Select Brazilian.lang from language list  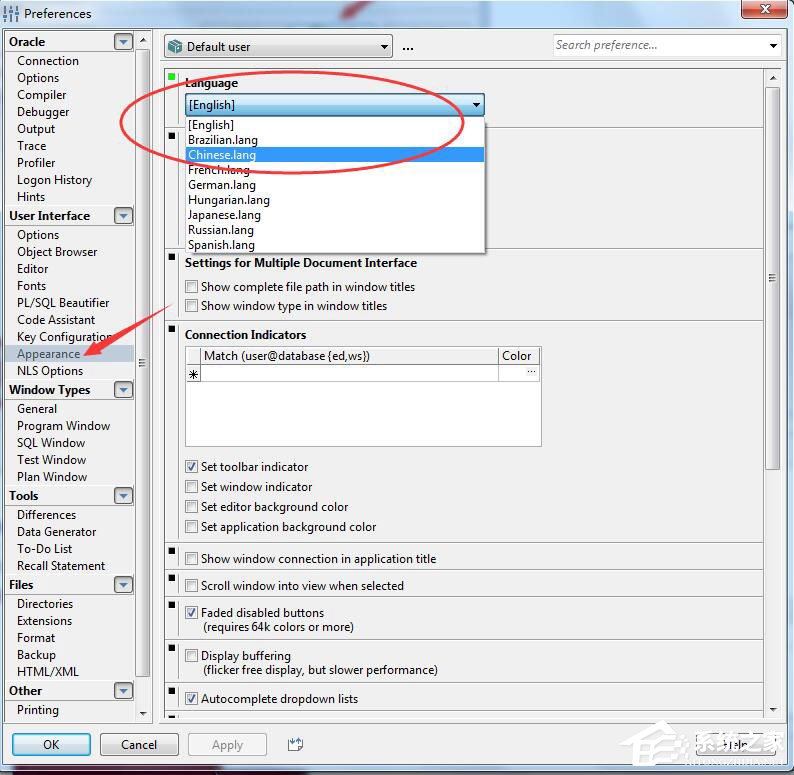(x=335, y=140)
